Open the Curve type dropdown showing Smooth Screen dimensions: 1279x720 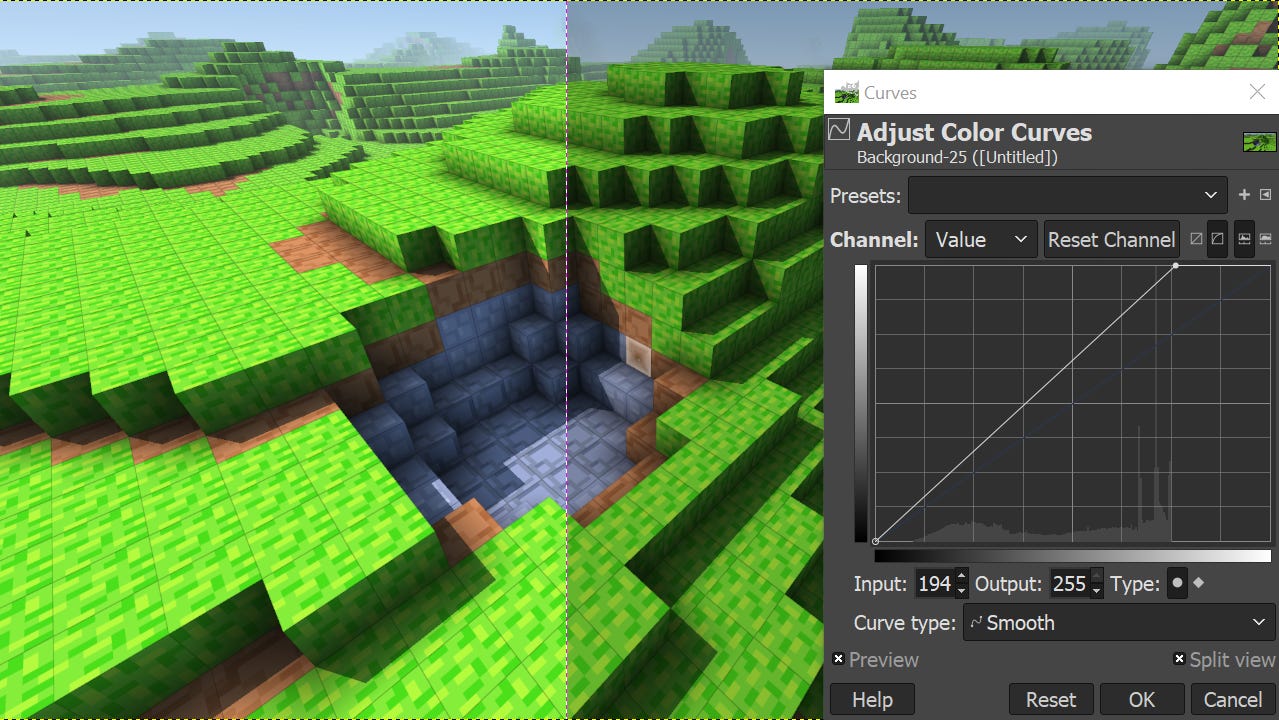[1116, 622]
